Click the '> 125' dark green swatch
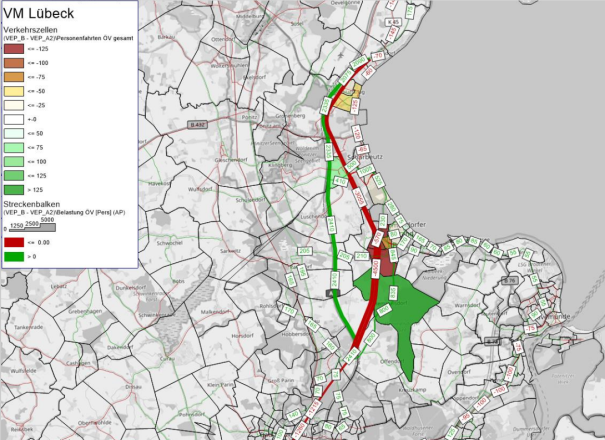605x440 pixels. 13,188
